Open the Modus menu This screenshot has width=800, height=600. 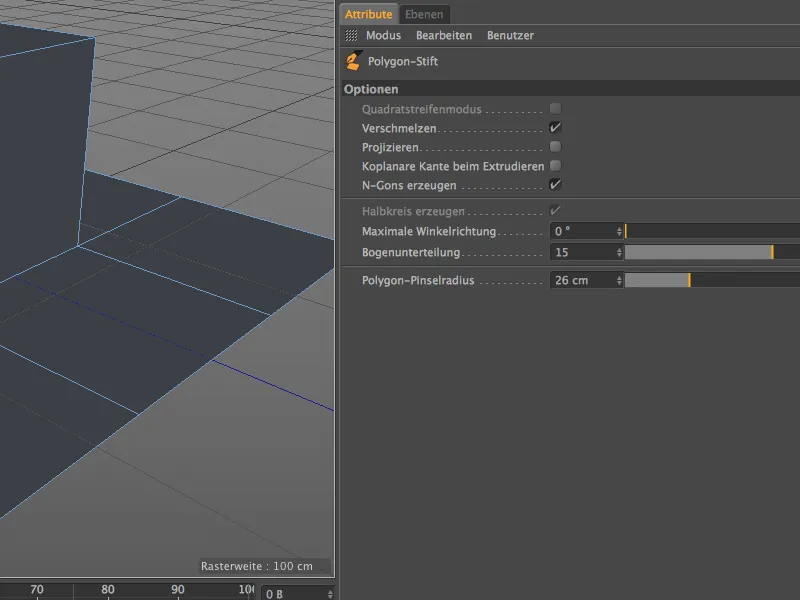383,35
